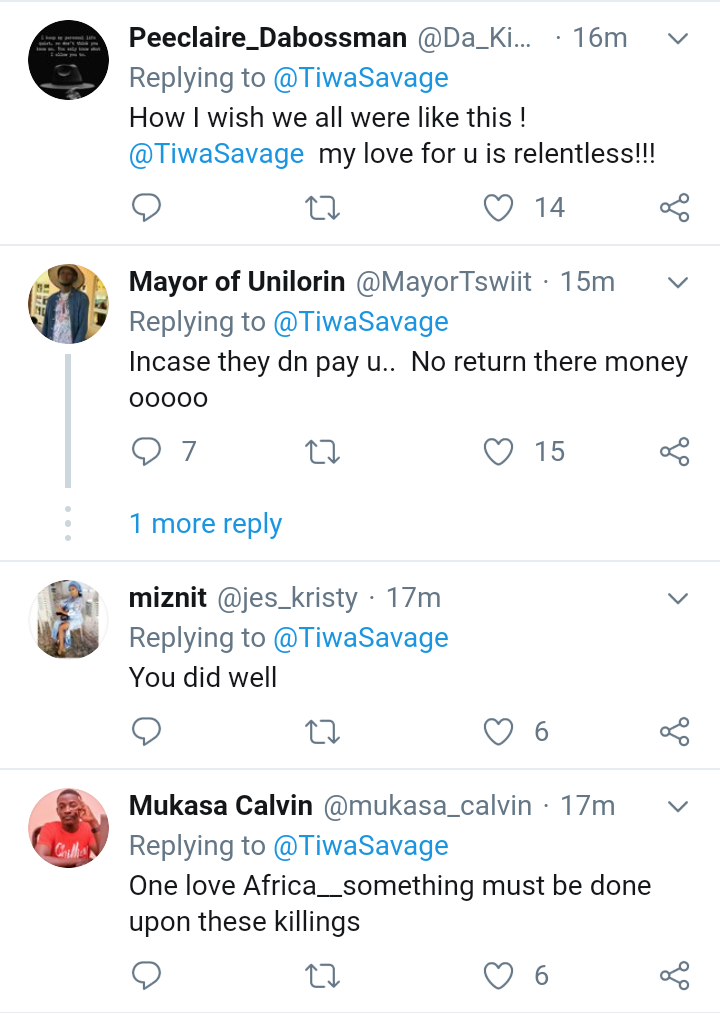Reply to Peeclaire_Dabossman's tweet

tap(147, 208)
